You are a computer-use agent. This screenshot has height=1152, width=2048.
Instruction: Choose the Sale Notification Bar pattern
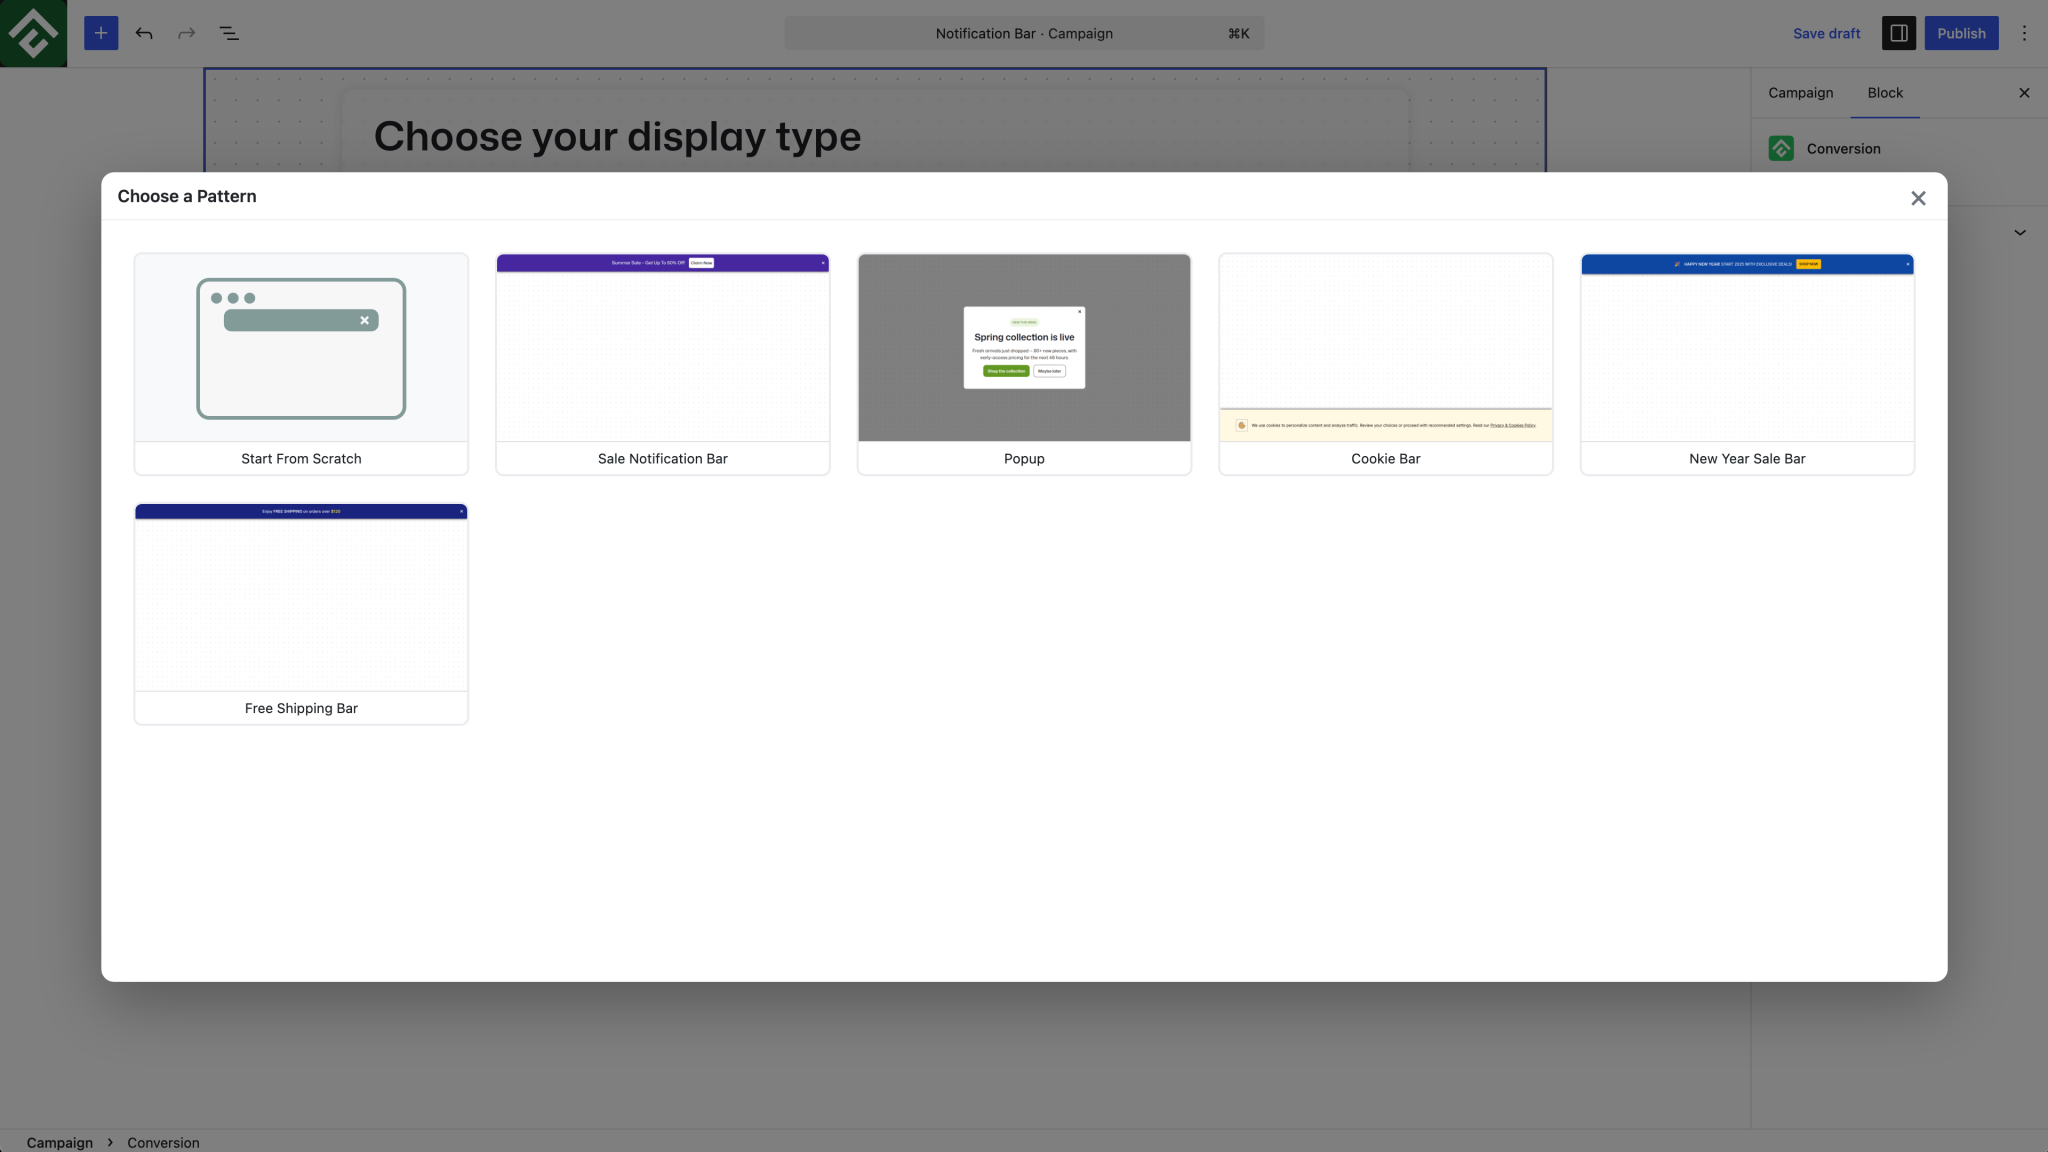click(662, 363)
